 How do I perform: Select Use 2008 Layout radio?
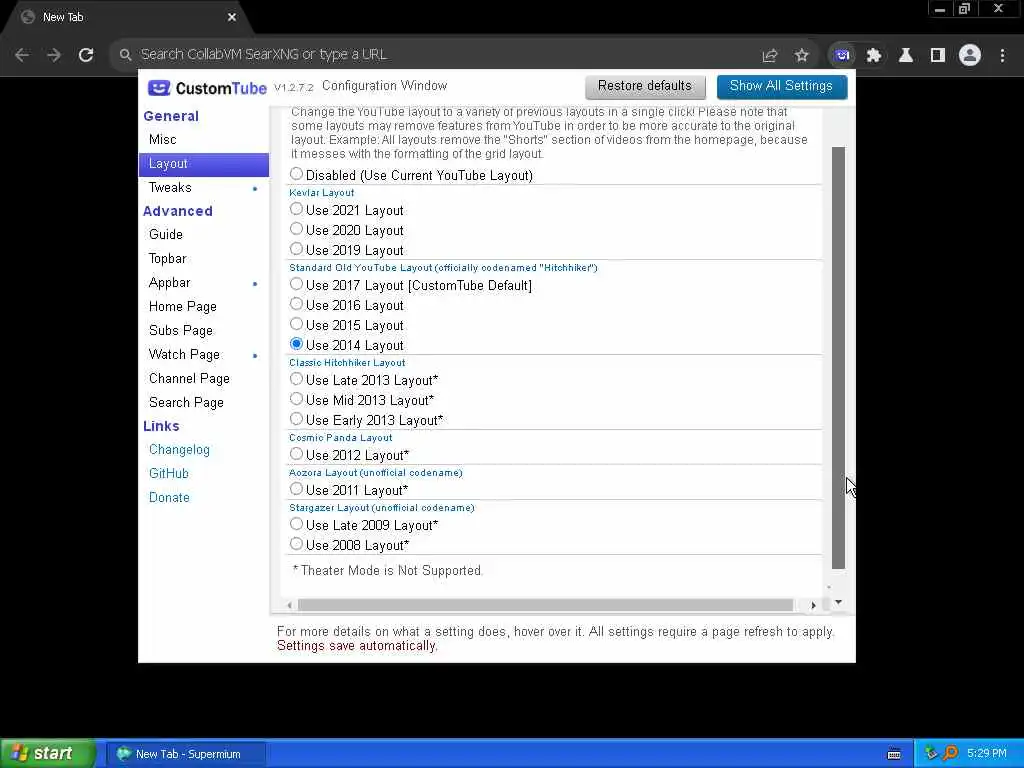(x=296, y=544)
